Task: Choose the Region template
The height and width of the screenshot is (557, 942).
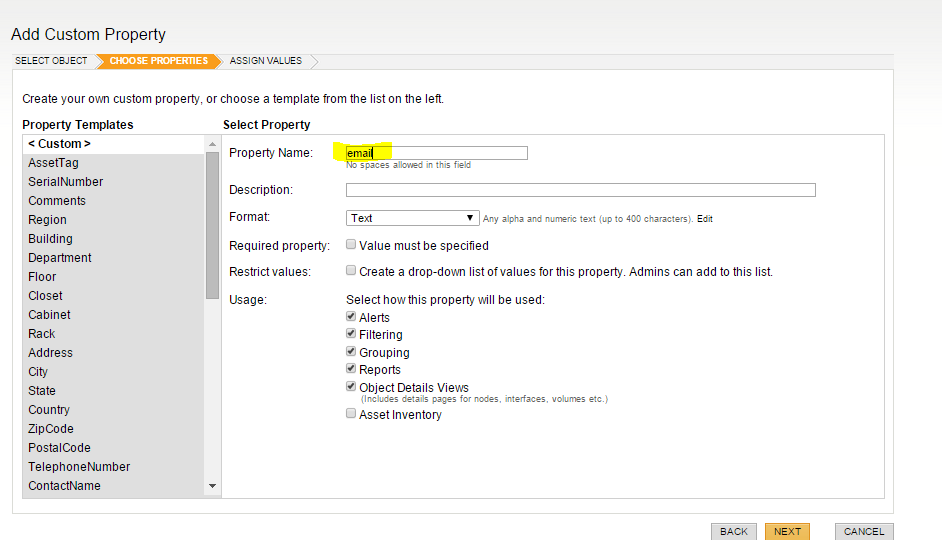Action: 114,220
